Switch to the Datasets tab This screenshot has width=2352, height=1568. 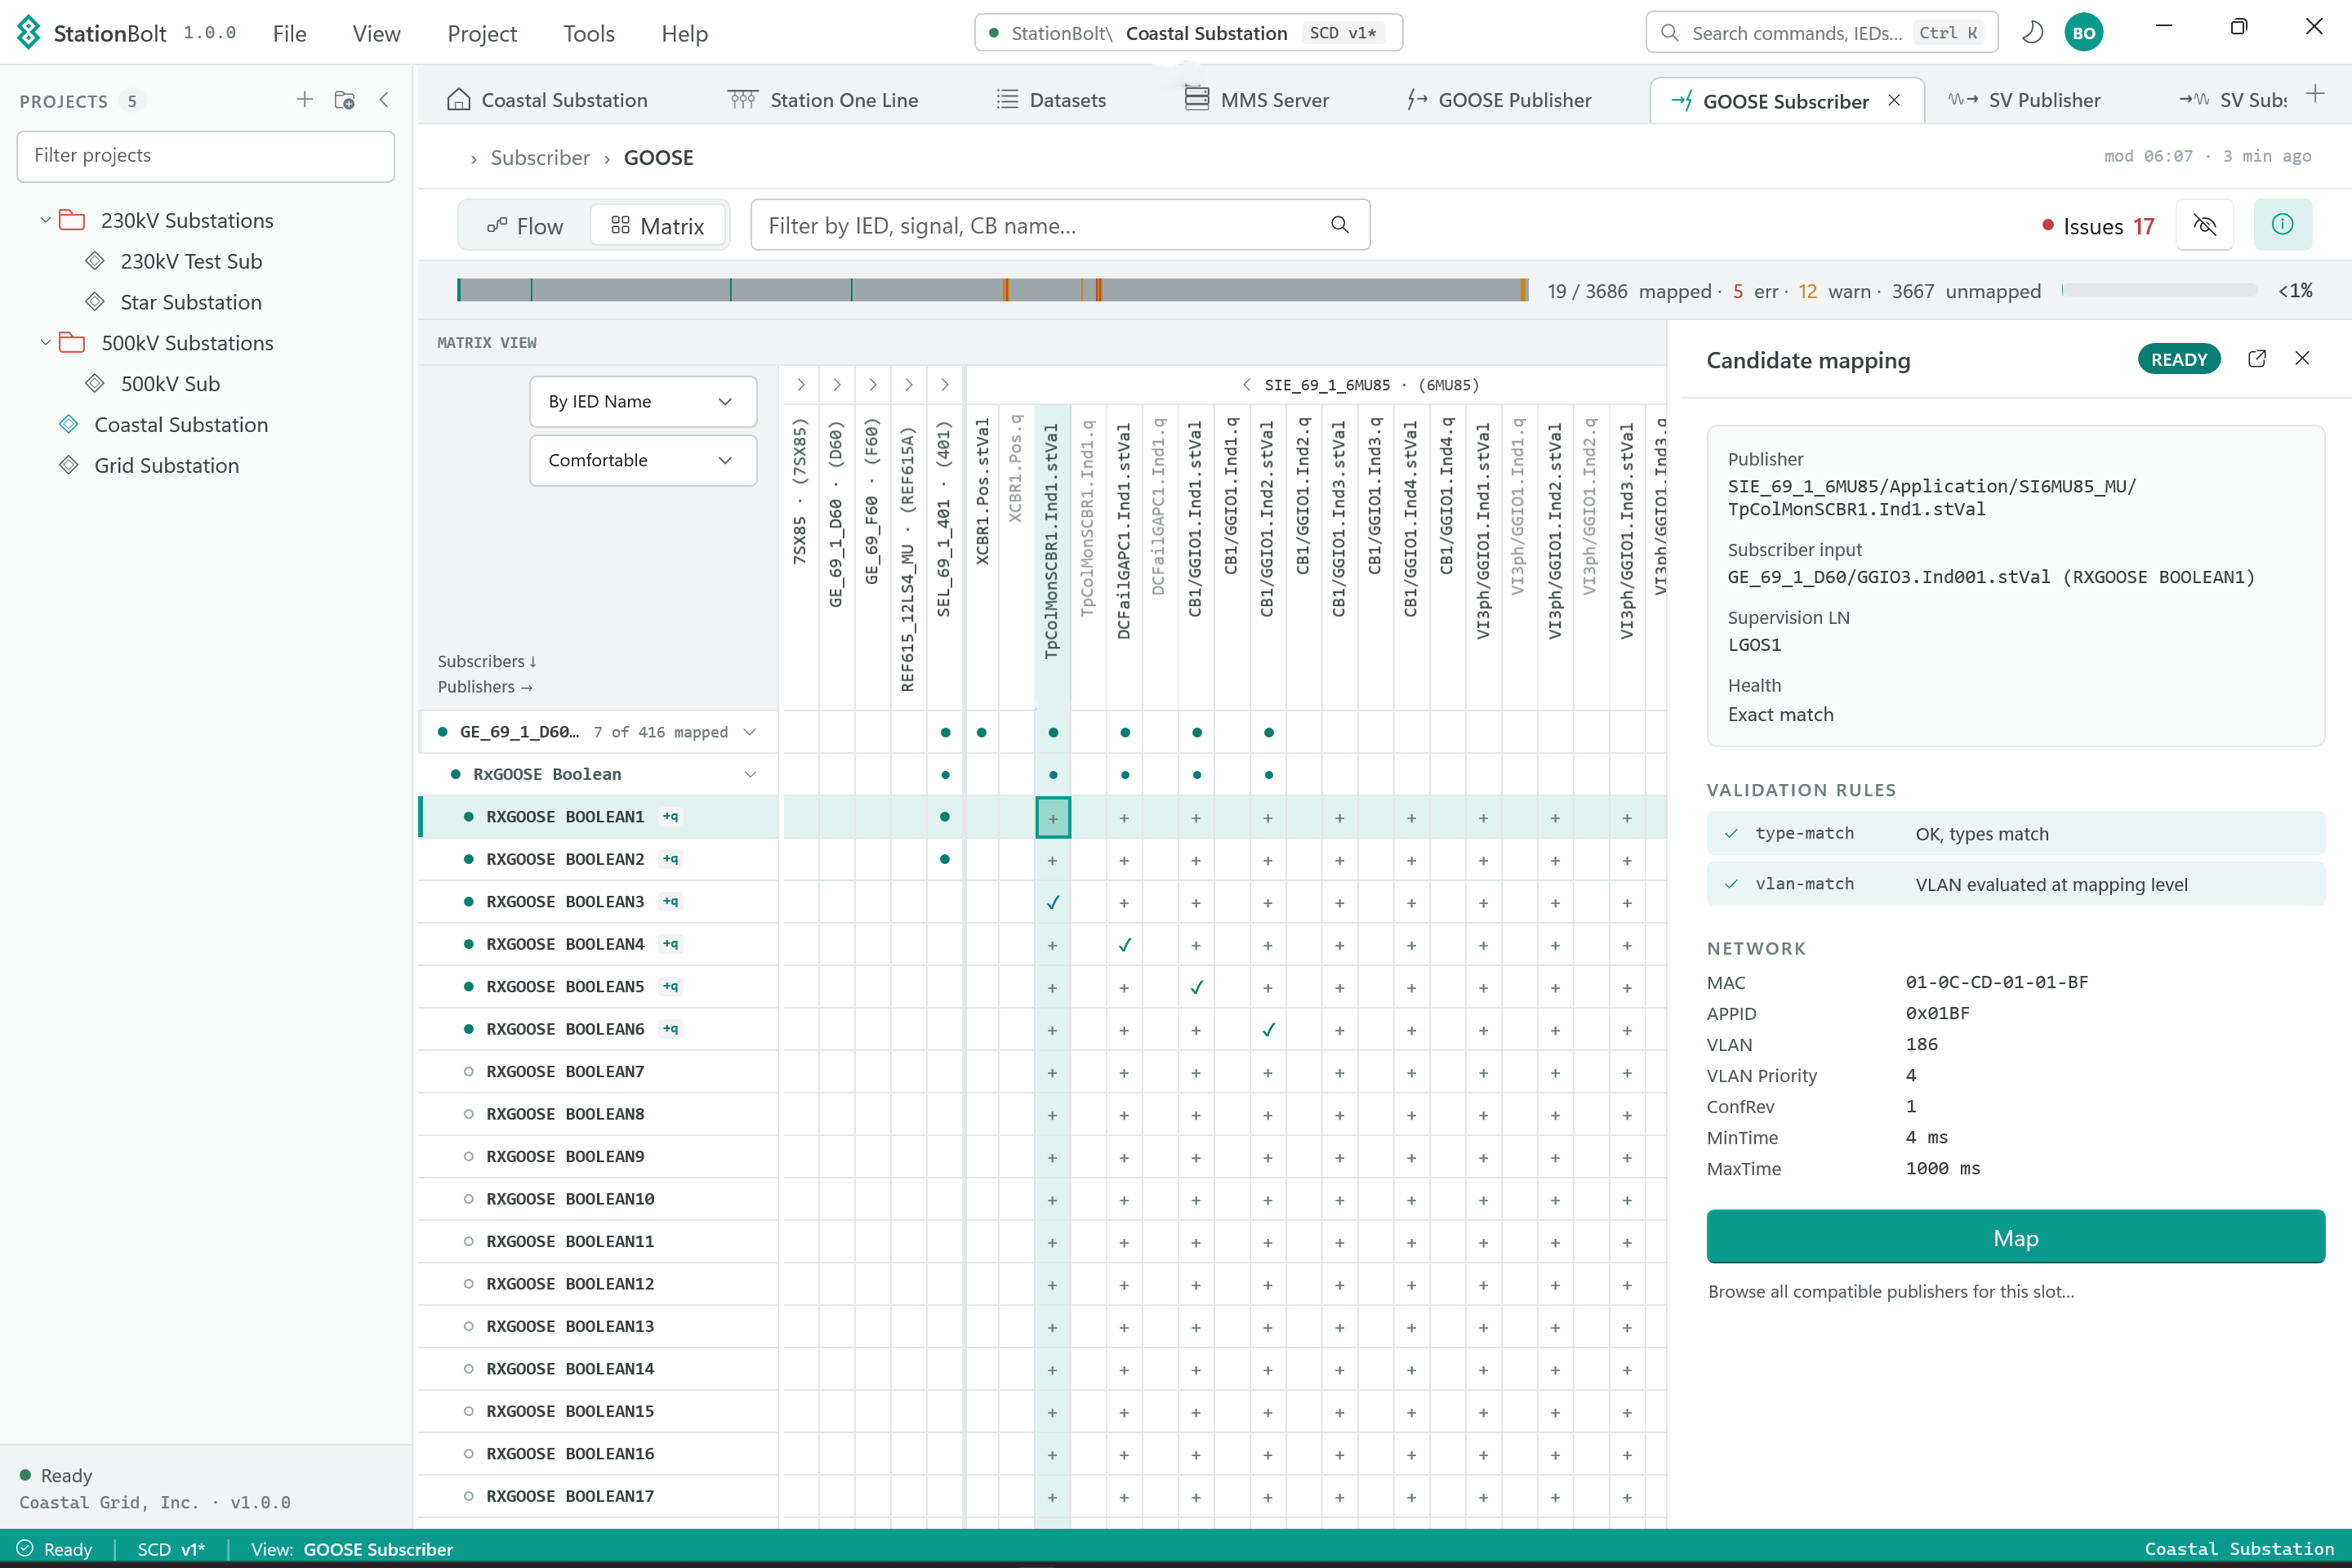[x=1051, y=100]
